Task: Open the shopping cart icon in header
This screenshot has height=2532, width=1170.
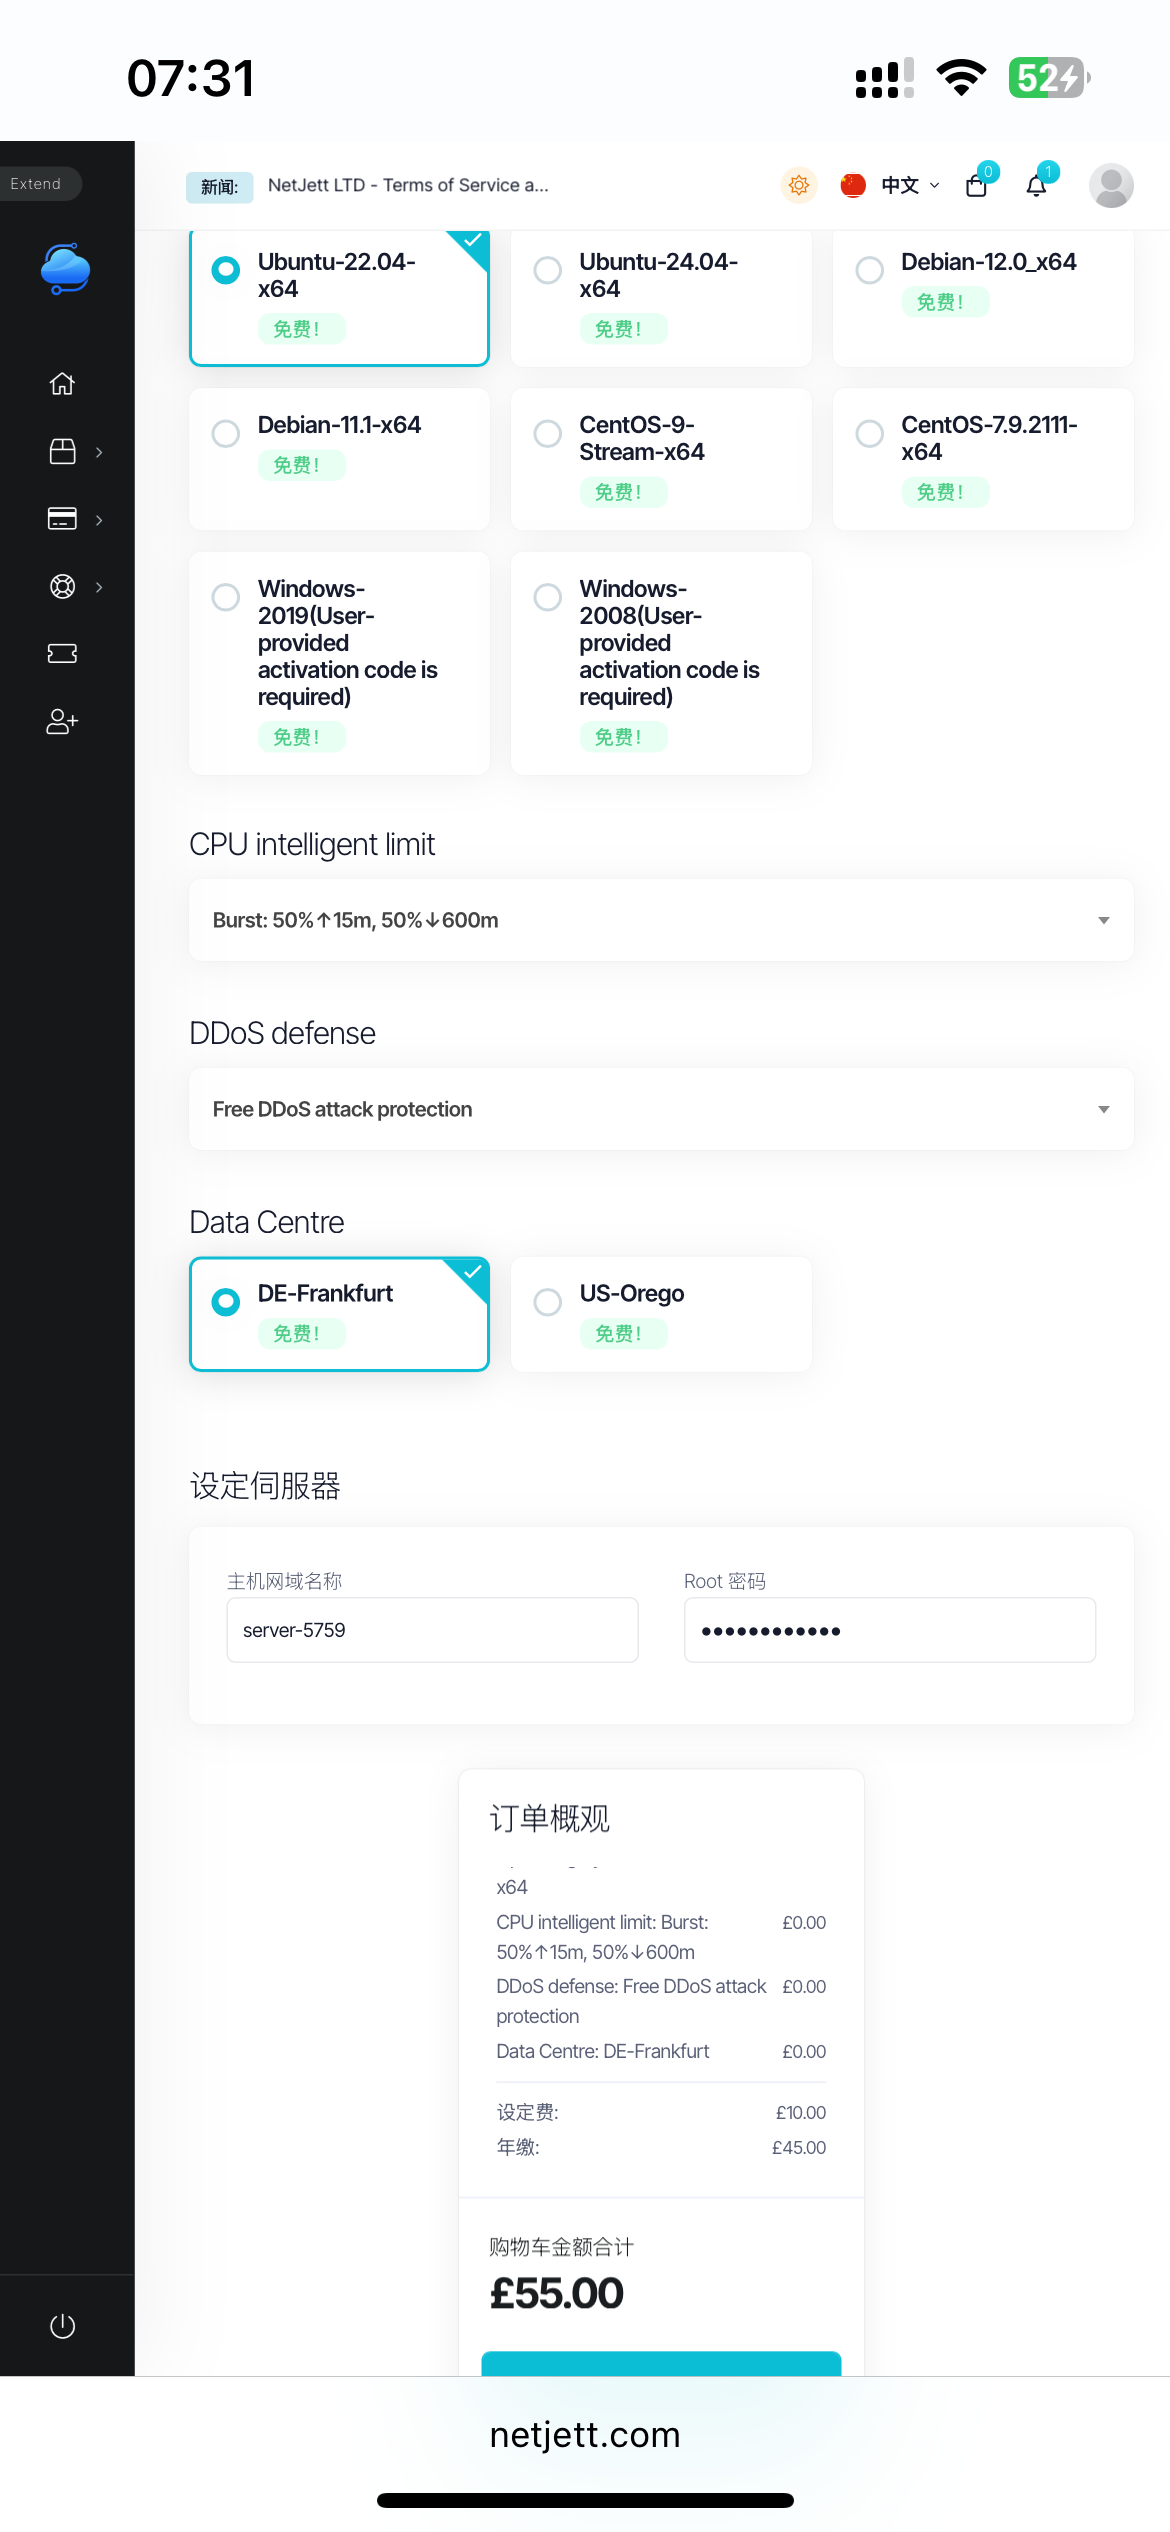Action: point(977,185)
